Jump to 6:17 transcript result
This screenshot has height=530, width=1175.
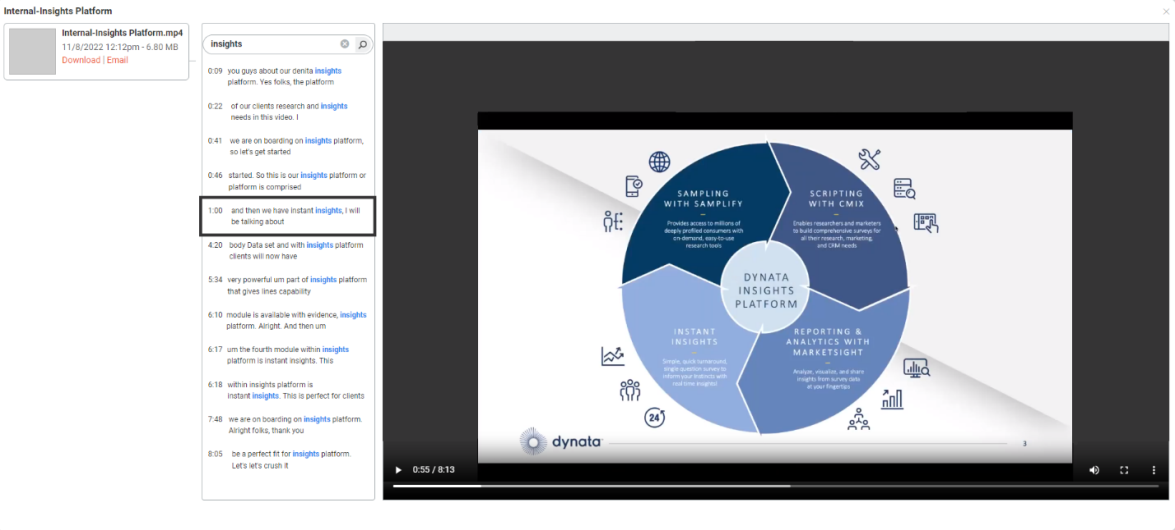pyautogui.click(x=288, y=355)
